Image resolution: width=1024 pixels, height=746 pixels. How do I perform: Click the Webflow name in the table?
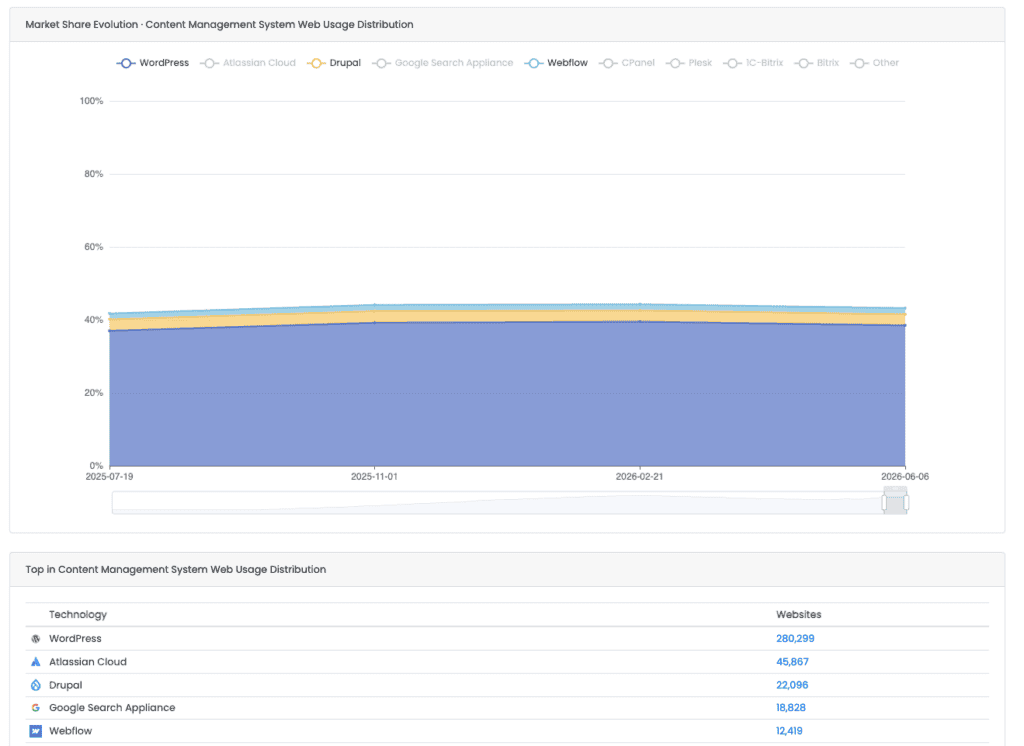tap(71, 731)
